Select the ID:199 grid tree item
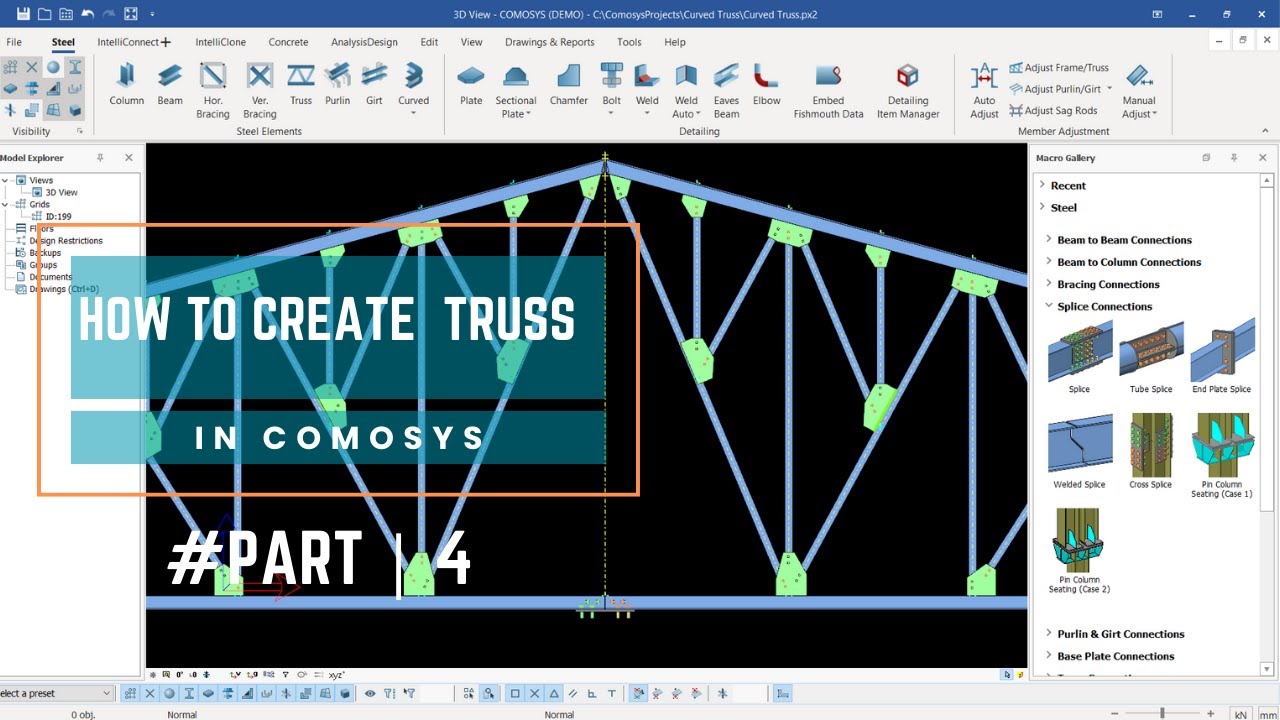The height and width of the screenshot is (720, 1280). click(58, 216)
